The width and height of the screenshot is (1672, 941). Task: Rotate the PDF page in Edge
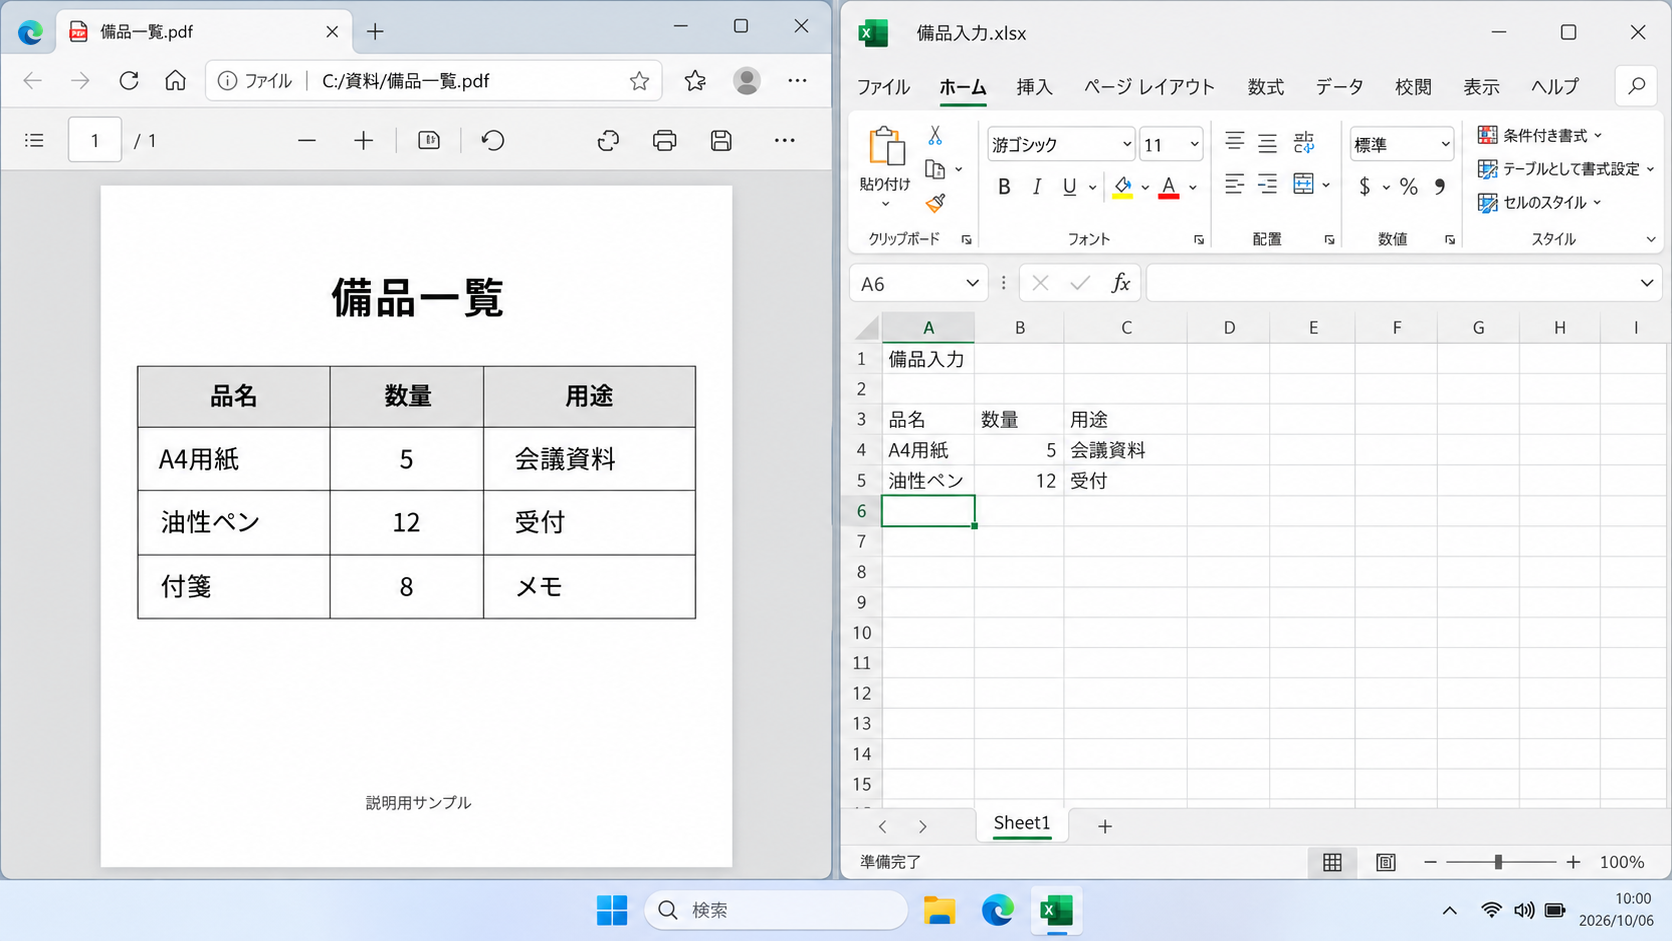click(493, 141)
